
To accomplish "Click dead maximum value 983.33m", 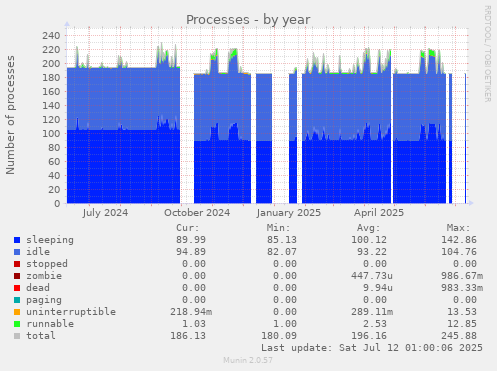I will click(462, 288).
